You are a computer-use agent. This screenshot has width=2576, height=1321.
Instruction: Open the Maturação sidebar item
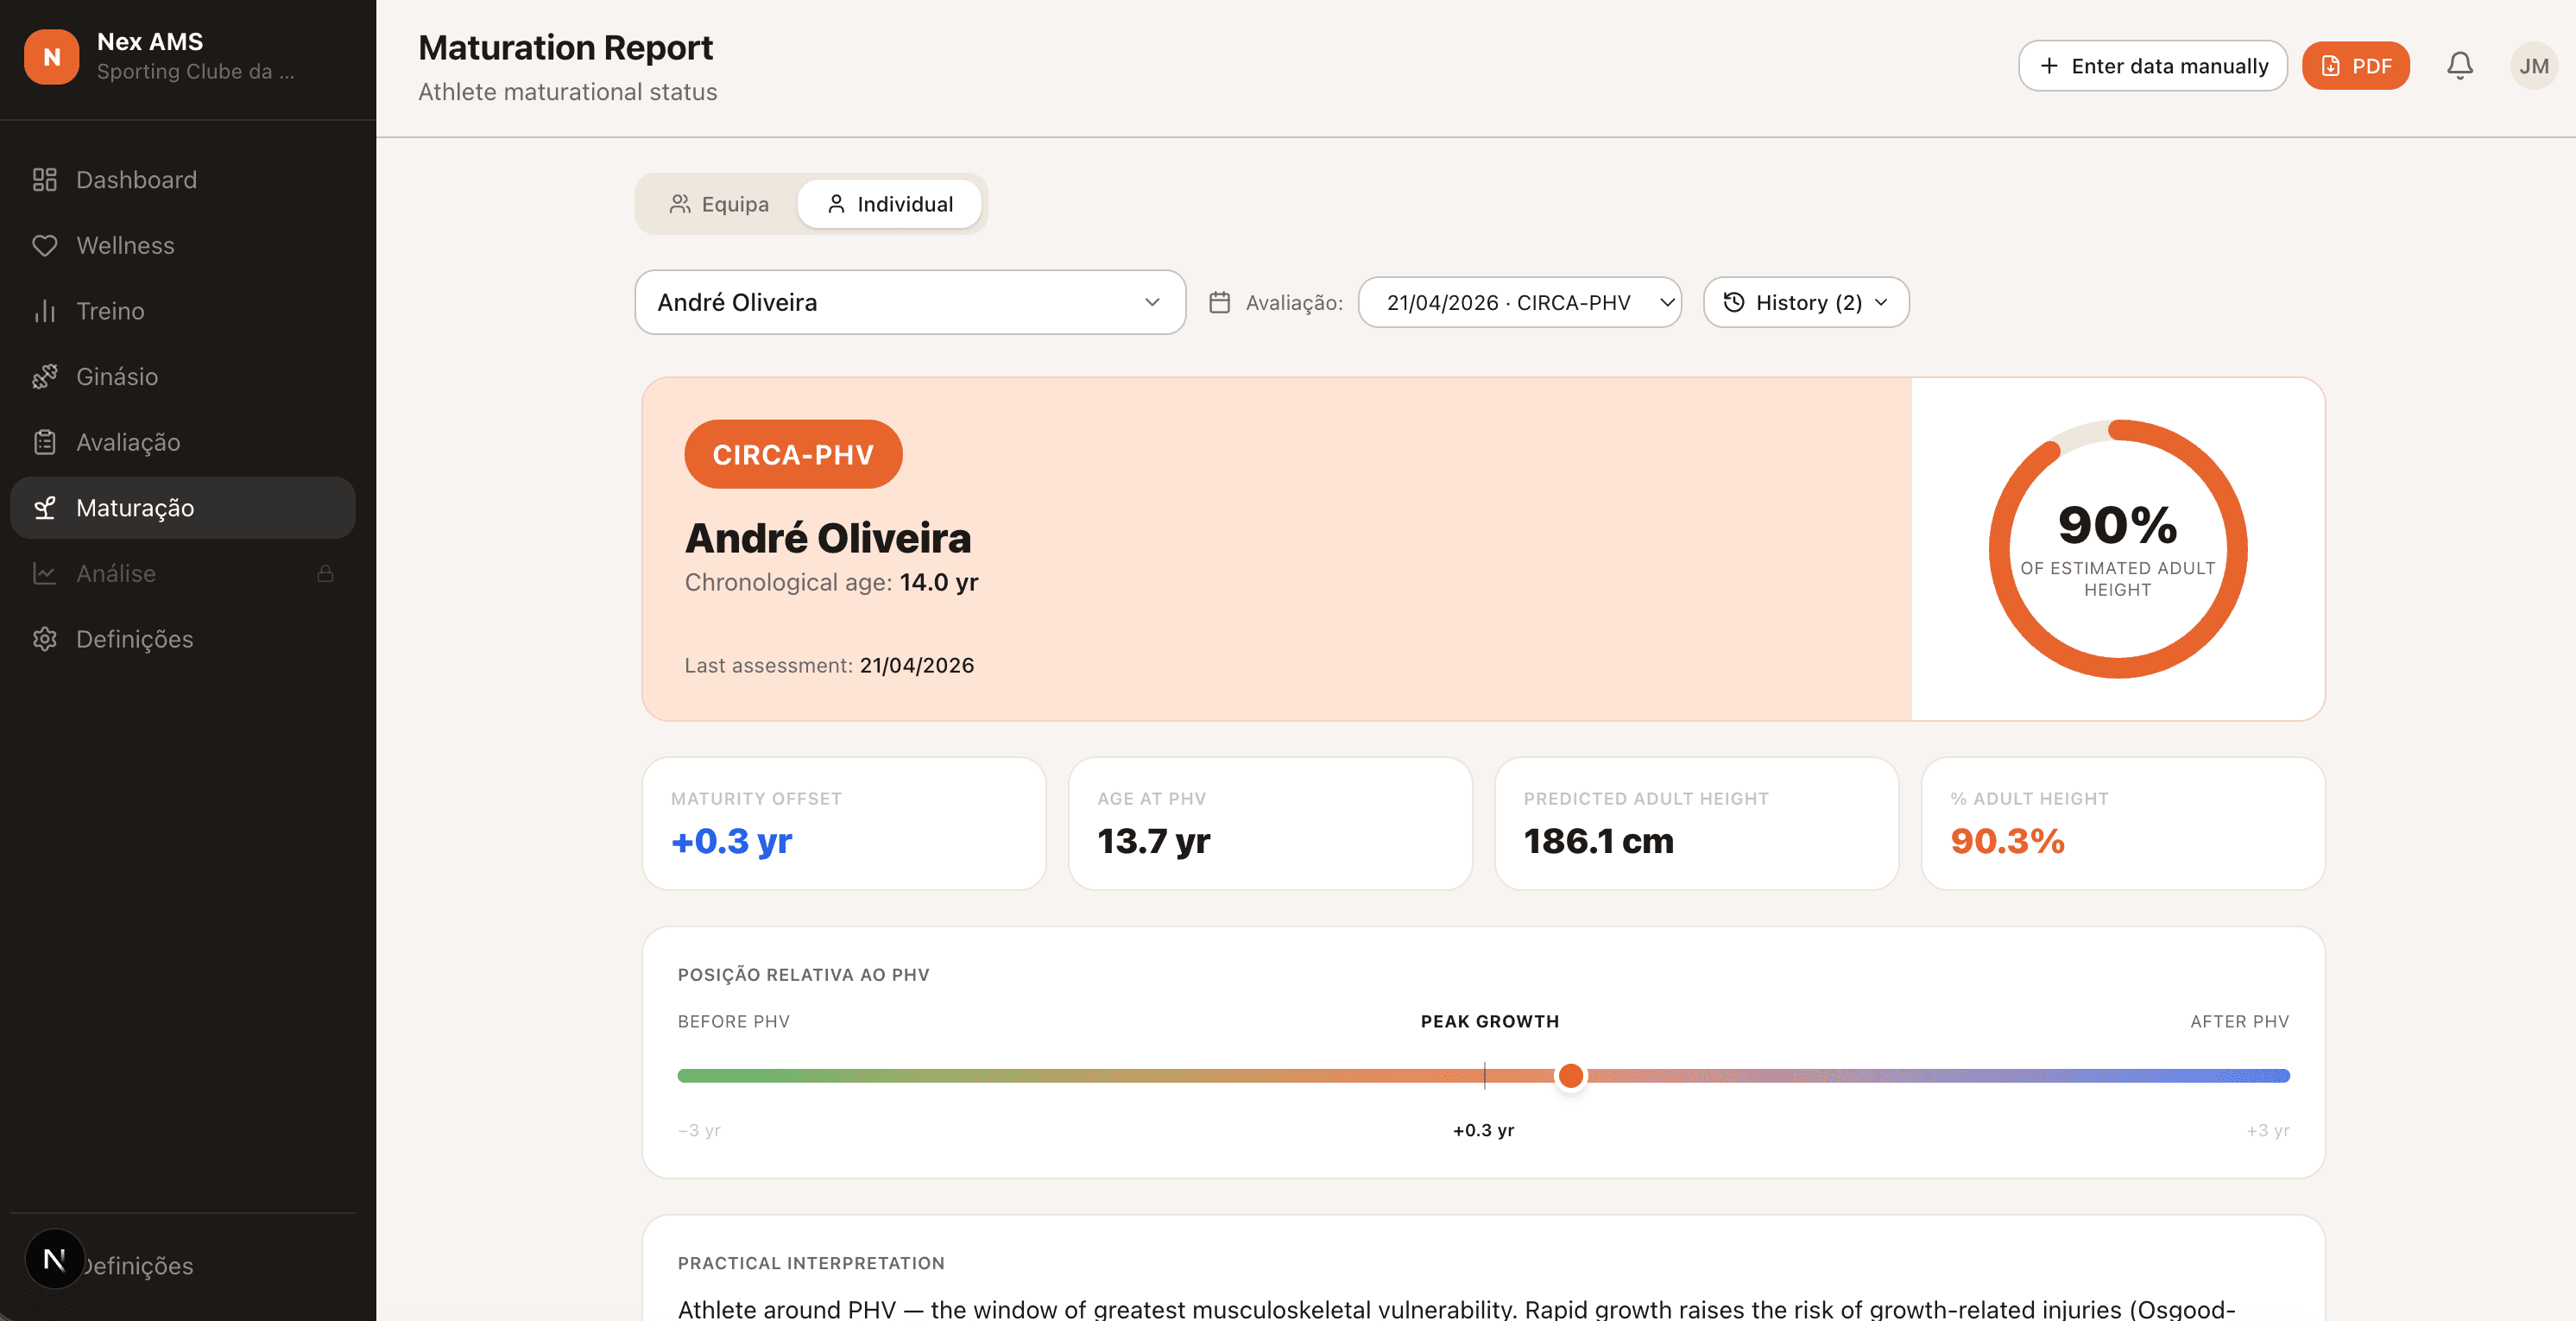point(135,508)
